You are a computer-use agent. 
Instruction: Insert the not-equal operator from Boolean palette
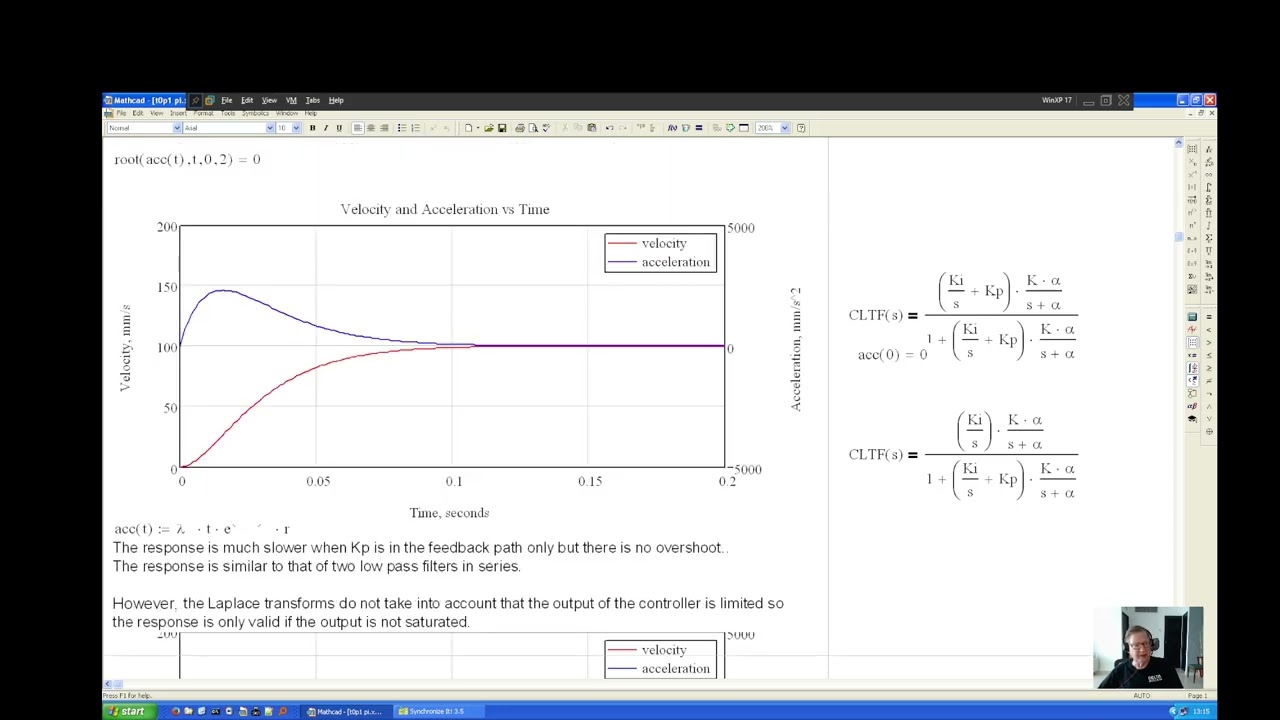[1209, 380]
